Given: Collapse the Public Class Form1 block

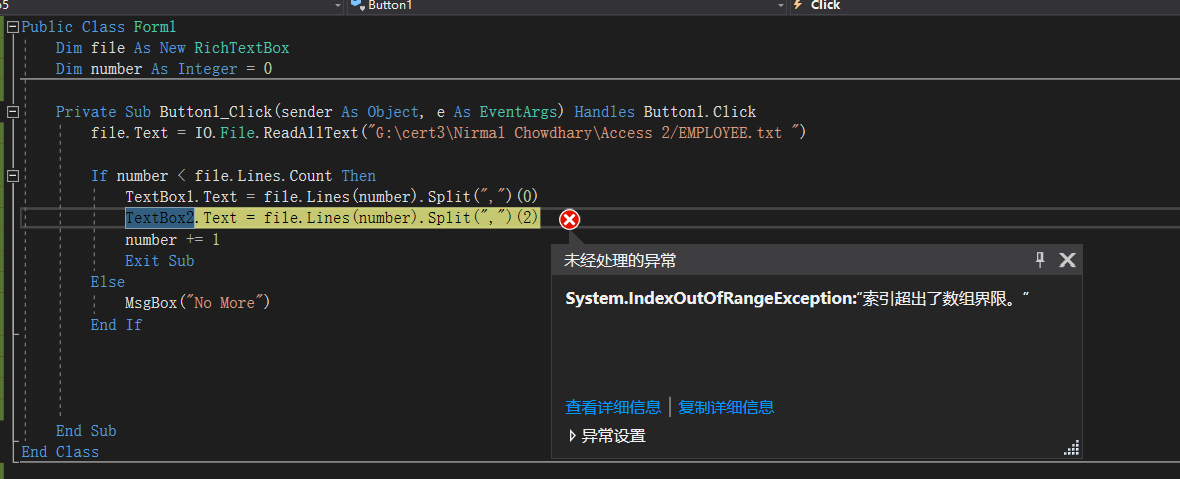Looking at the screenshot, I should pos(12,27).
